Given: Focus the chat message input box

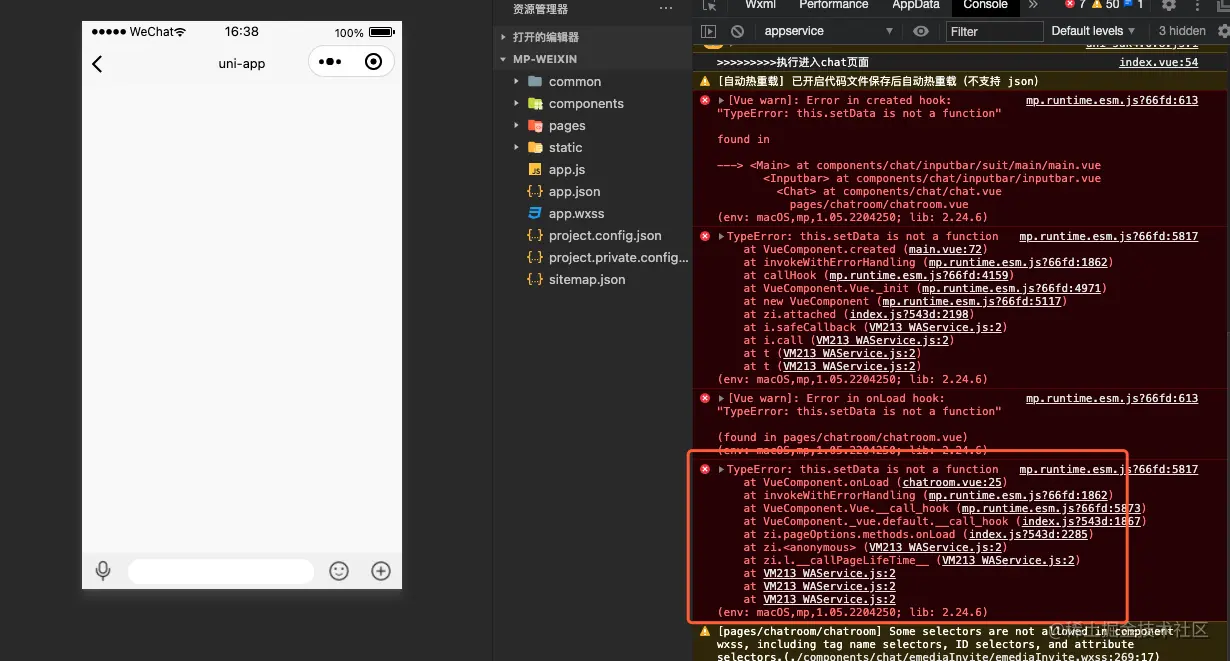Looking at the screenshot, I should coord(221,571).
